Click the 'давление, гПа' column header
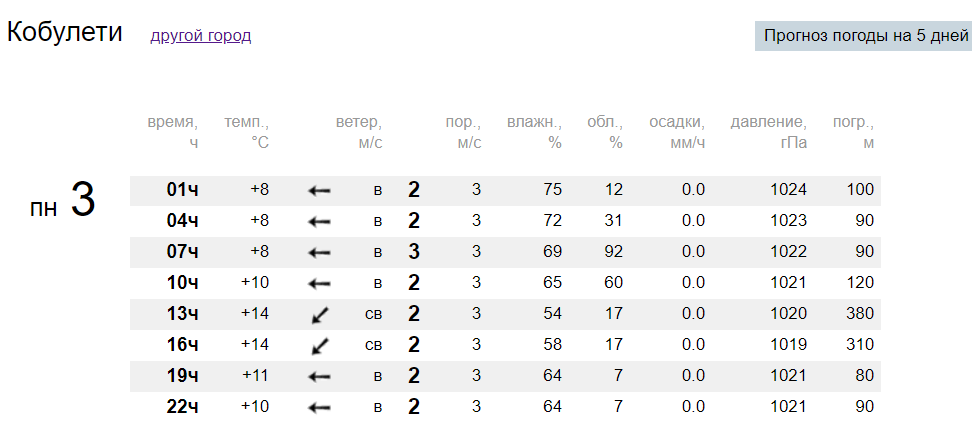This screenshot has width=972, height=438. 769,133
